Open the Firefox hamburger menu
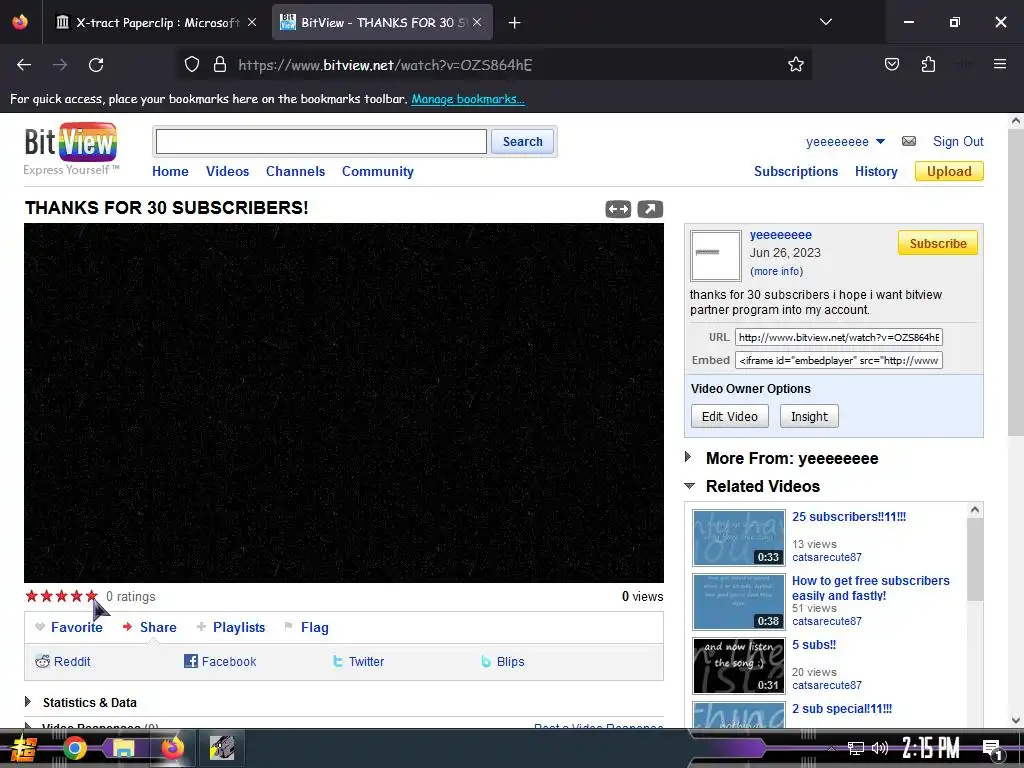This screenshot has height=768, width=1024. [x=999, y=64]
